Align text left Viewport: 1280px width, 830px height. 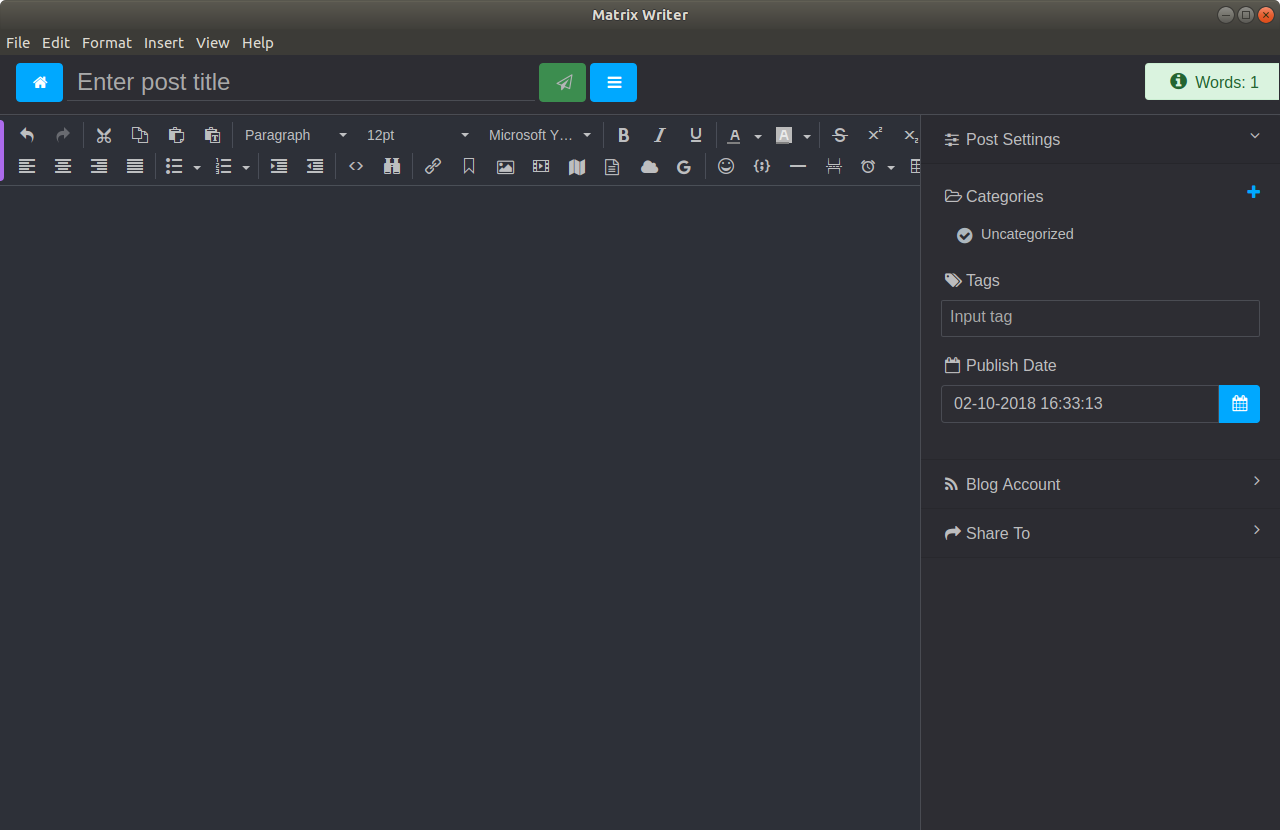[x=27, y=167]
